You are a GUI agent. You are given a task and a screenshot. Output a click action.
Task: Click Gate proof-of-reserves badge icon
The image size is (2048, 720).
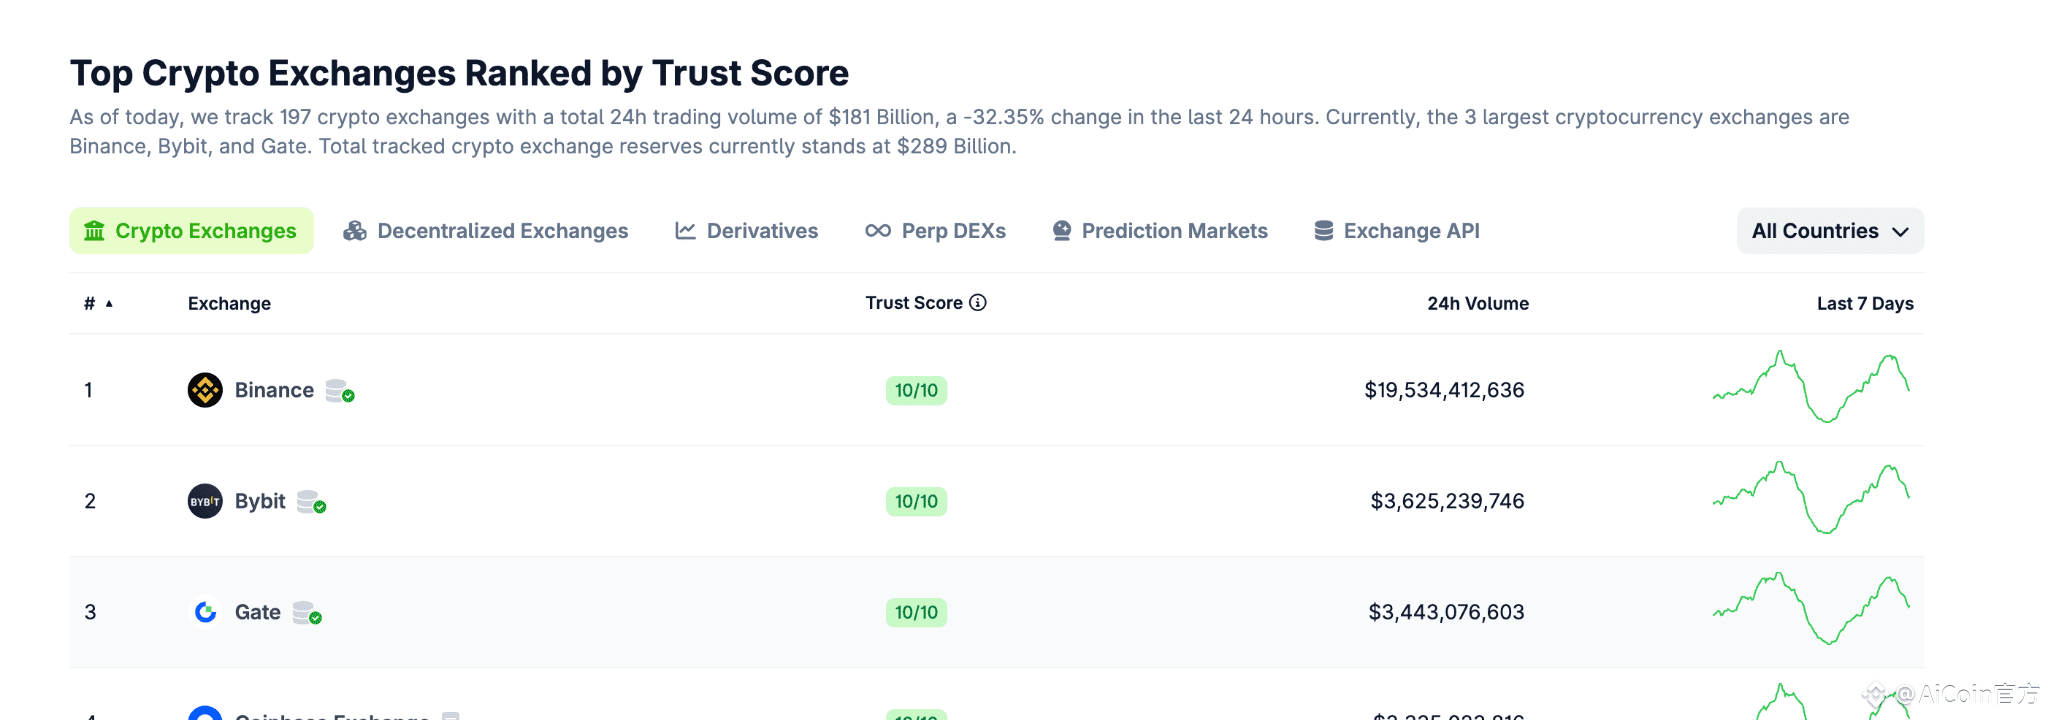tap(307, 613)
